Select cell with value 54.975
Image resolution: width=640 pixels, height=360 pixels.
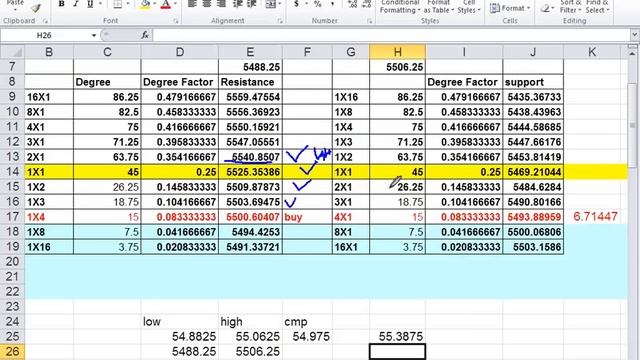click(307, 336)
